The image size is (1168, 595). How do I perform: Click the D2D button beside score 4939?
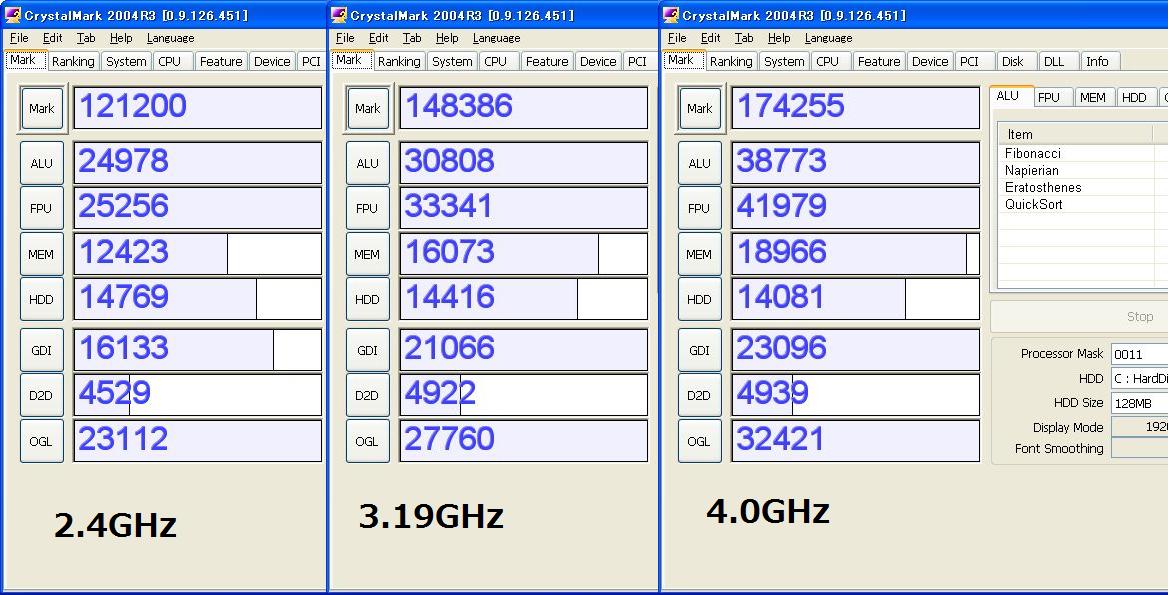pyautogui.click(x=699, y=395)
